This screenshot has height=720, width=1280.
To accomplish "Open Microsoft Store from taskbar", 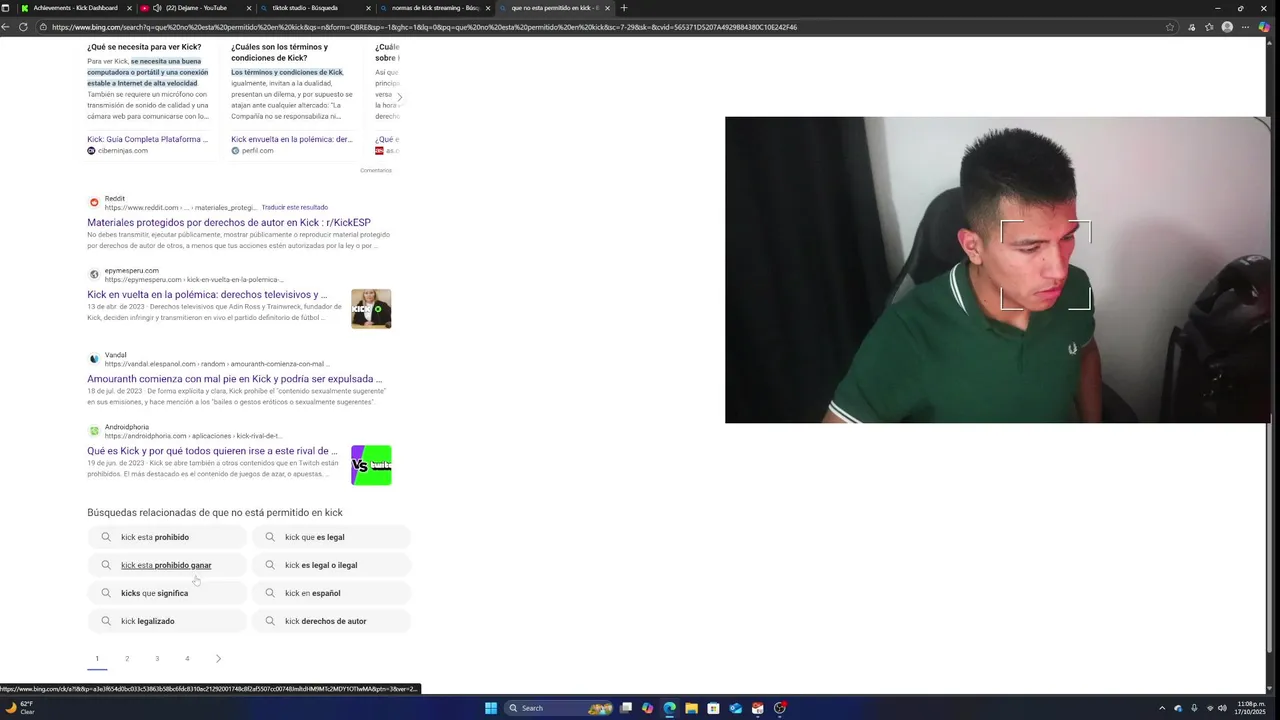I will (x=713, y=708).
